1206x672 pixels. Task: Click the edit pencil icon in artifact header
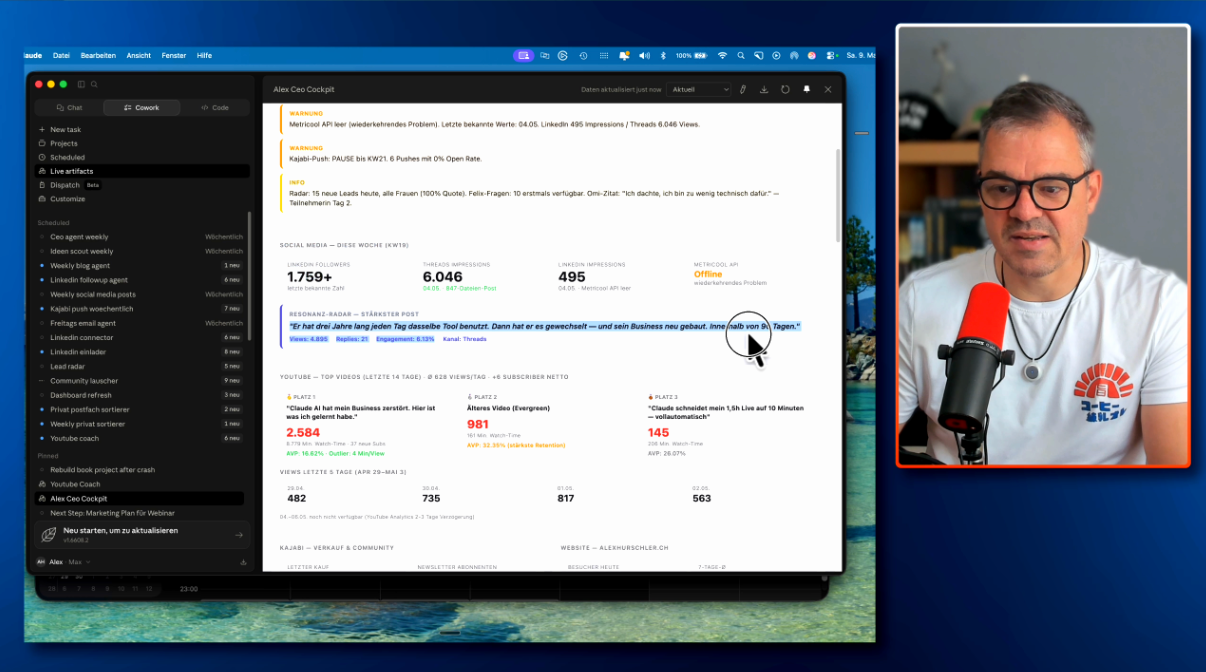click(743, 89)
